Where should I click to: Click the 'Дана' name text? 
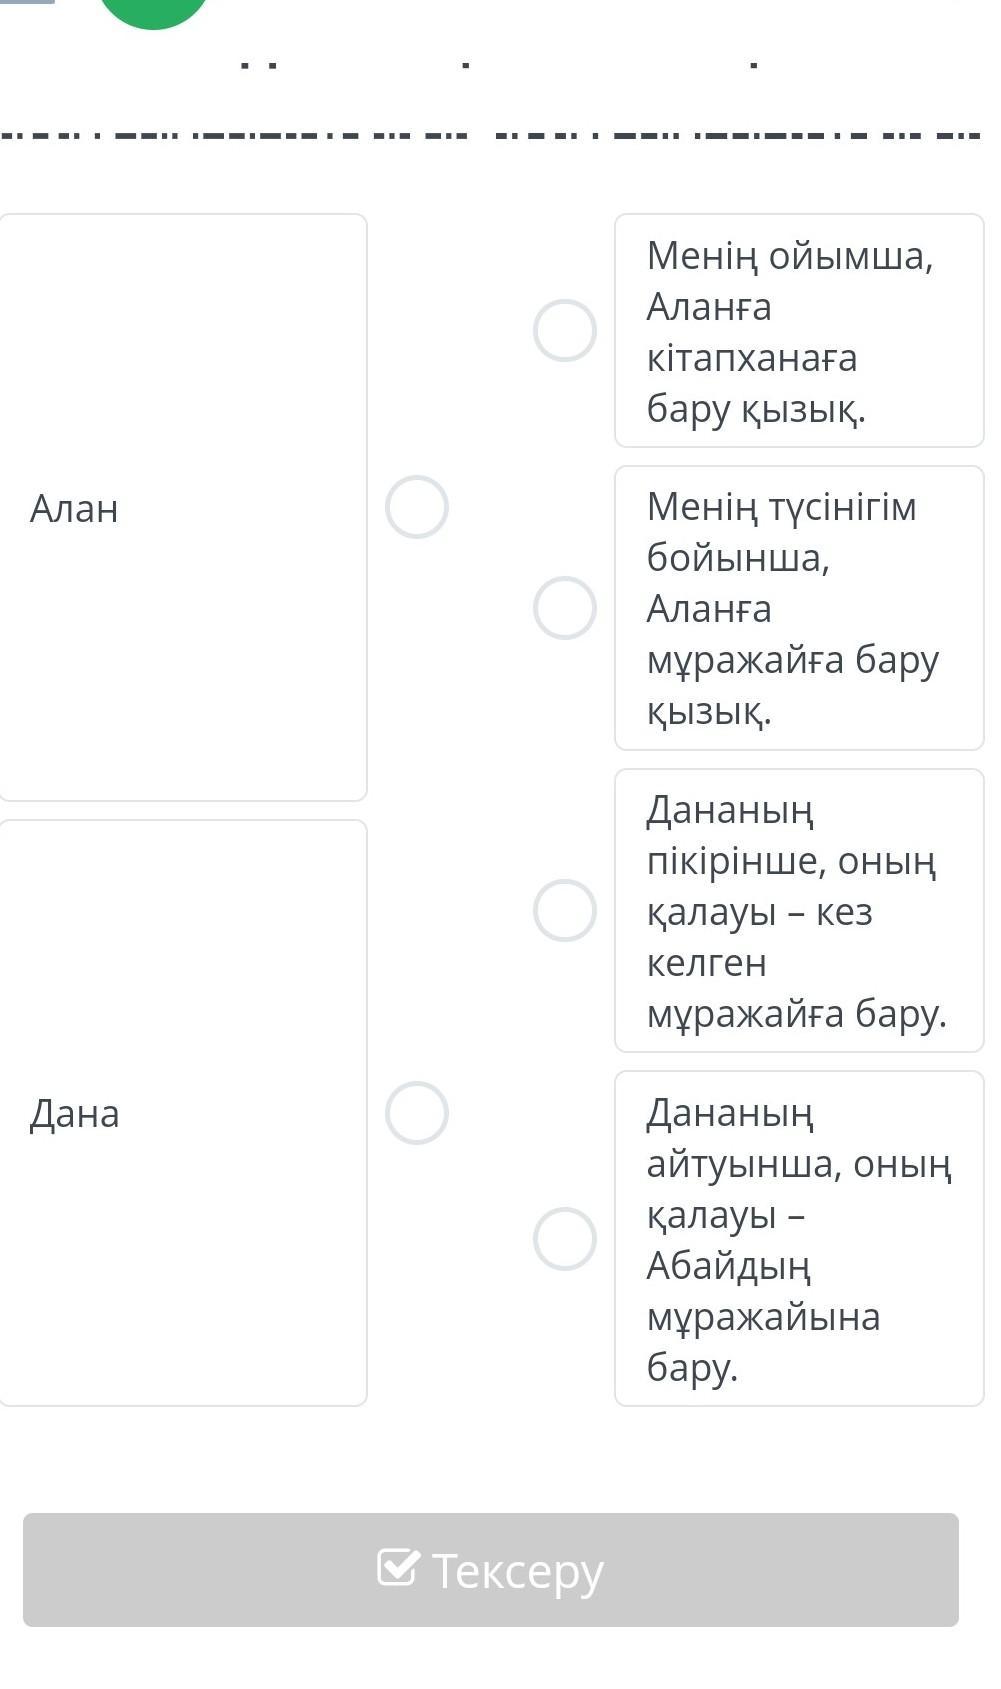click(74, 1114)
